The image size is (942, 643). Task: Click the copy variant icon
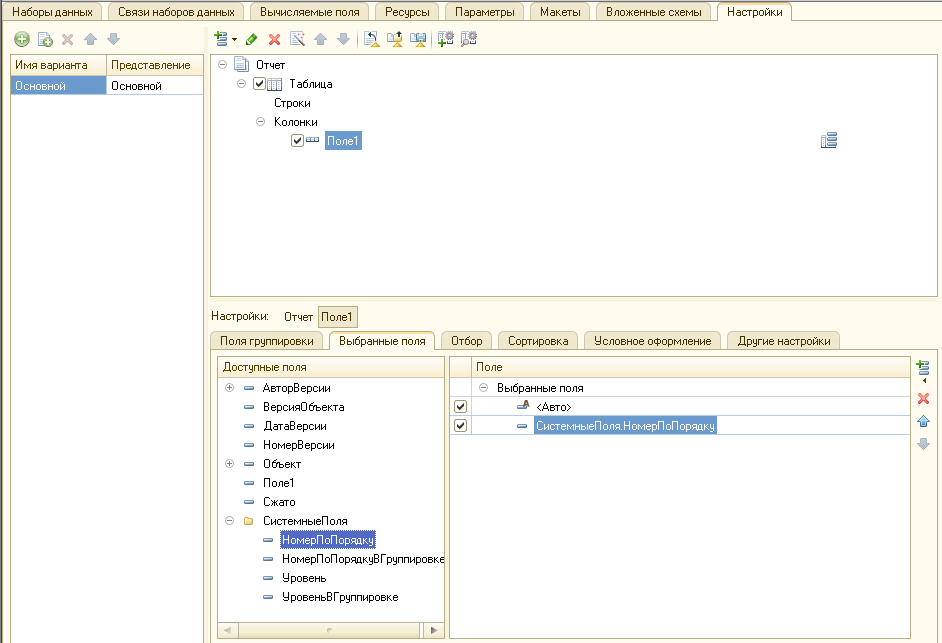(x=45, y=39)
